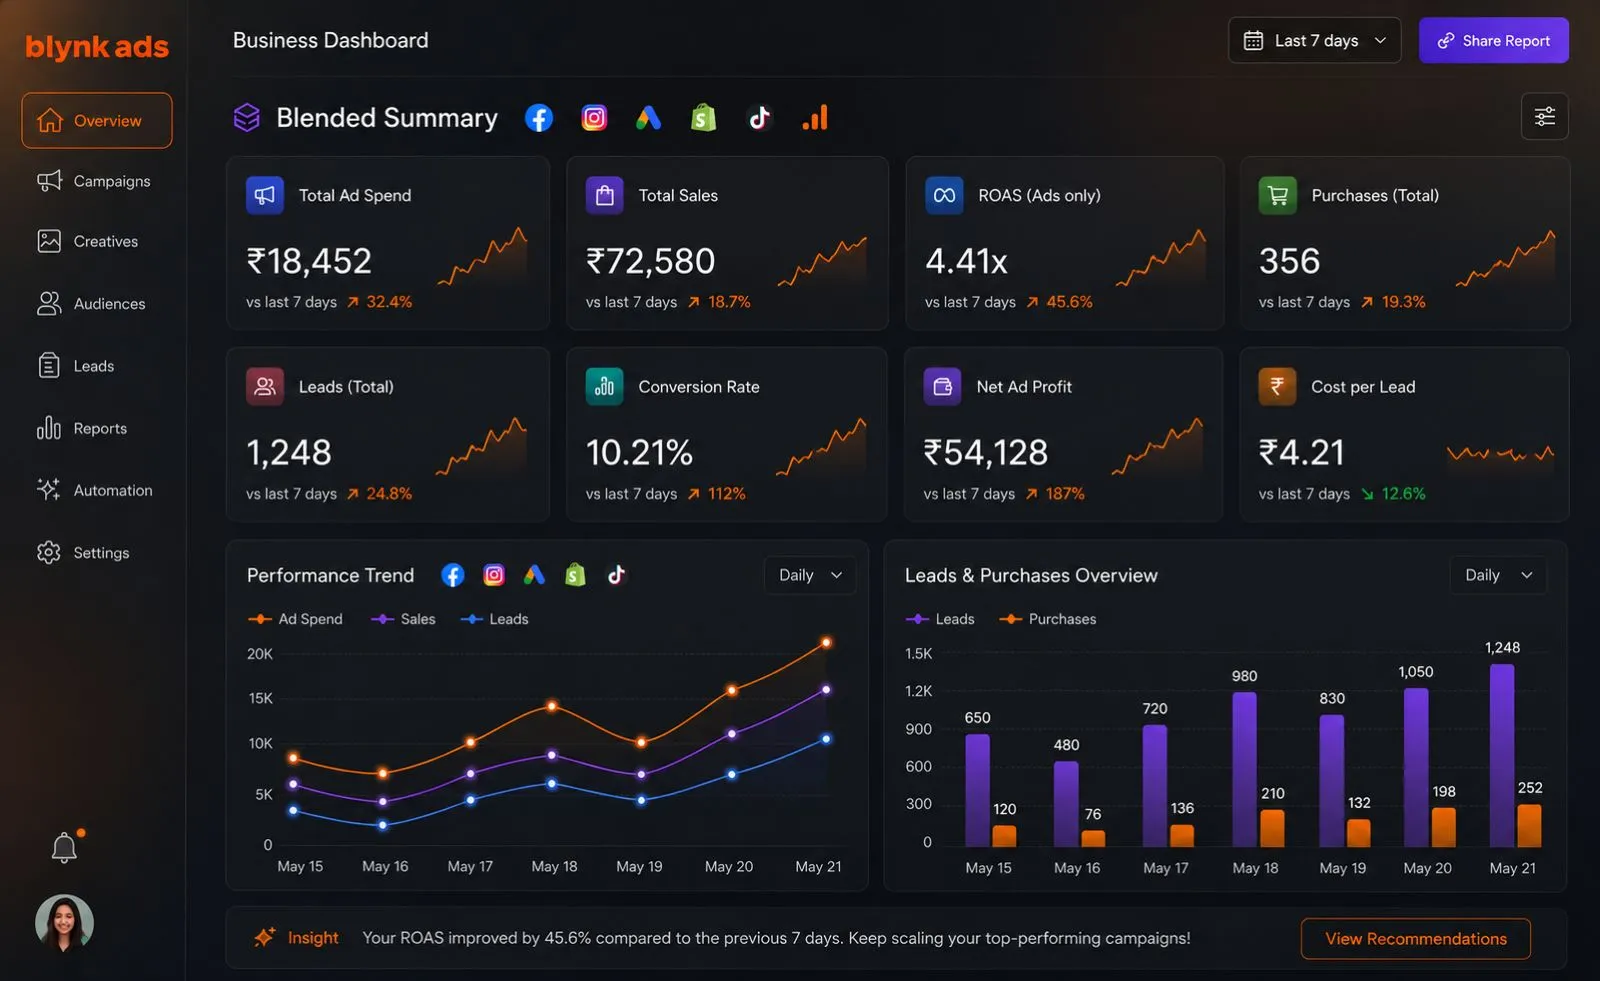The image size is (1600, 981).
Task: Click the 10.21% Conversion Rate value
Action: (x=639, y=453)
